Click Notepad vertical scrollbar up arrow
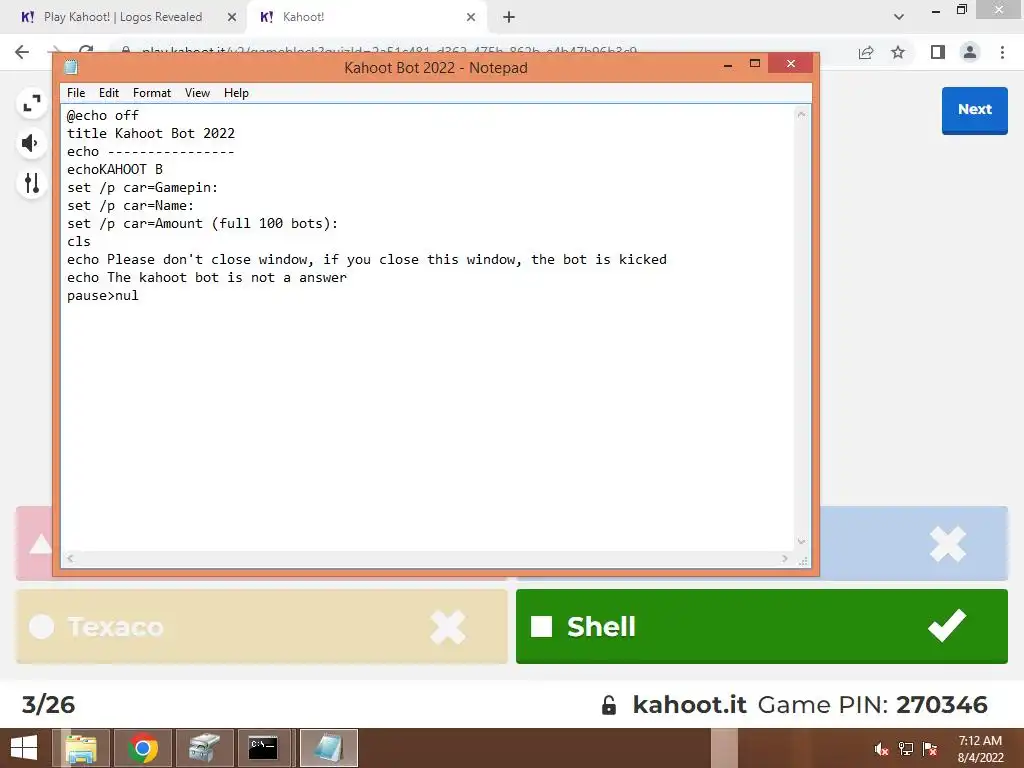Image resolution: width=1024 pixels, height=768 pixels. (x=801, y=115)
